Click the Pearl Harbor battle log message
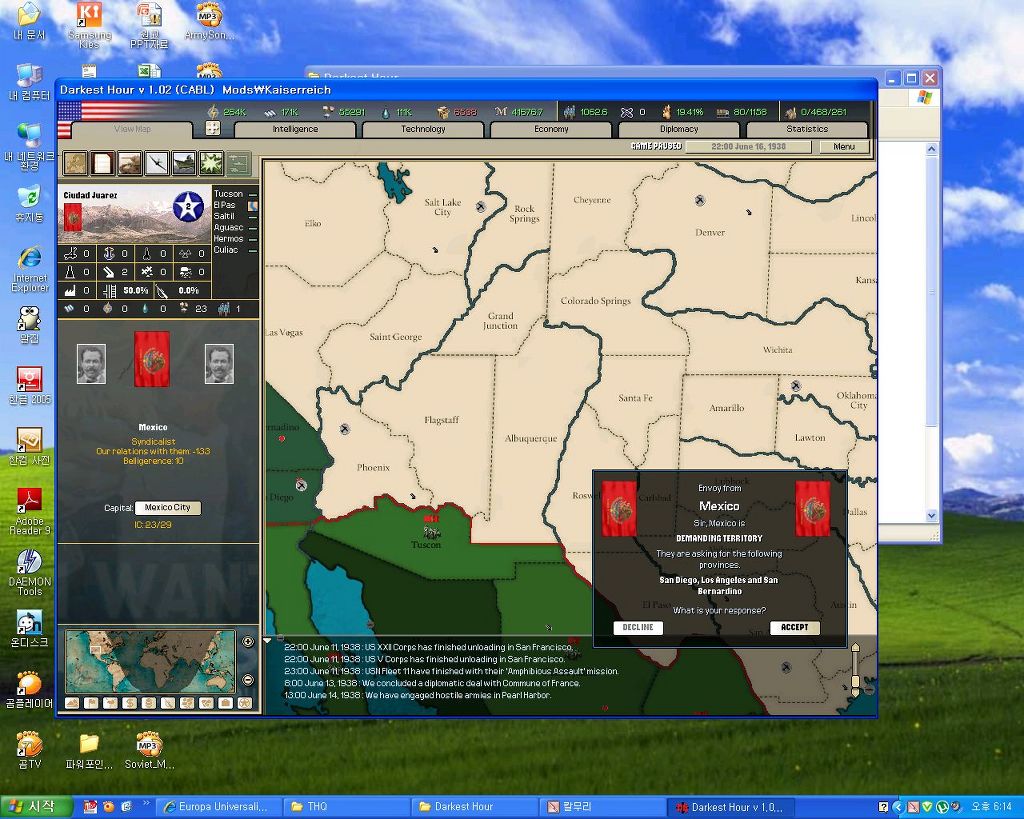The width and height of the screenshot is (1024, 819). pyautogui.click(x=417, y=695)
